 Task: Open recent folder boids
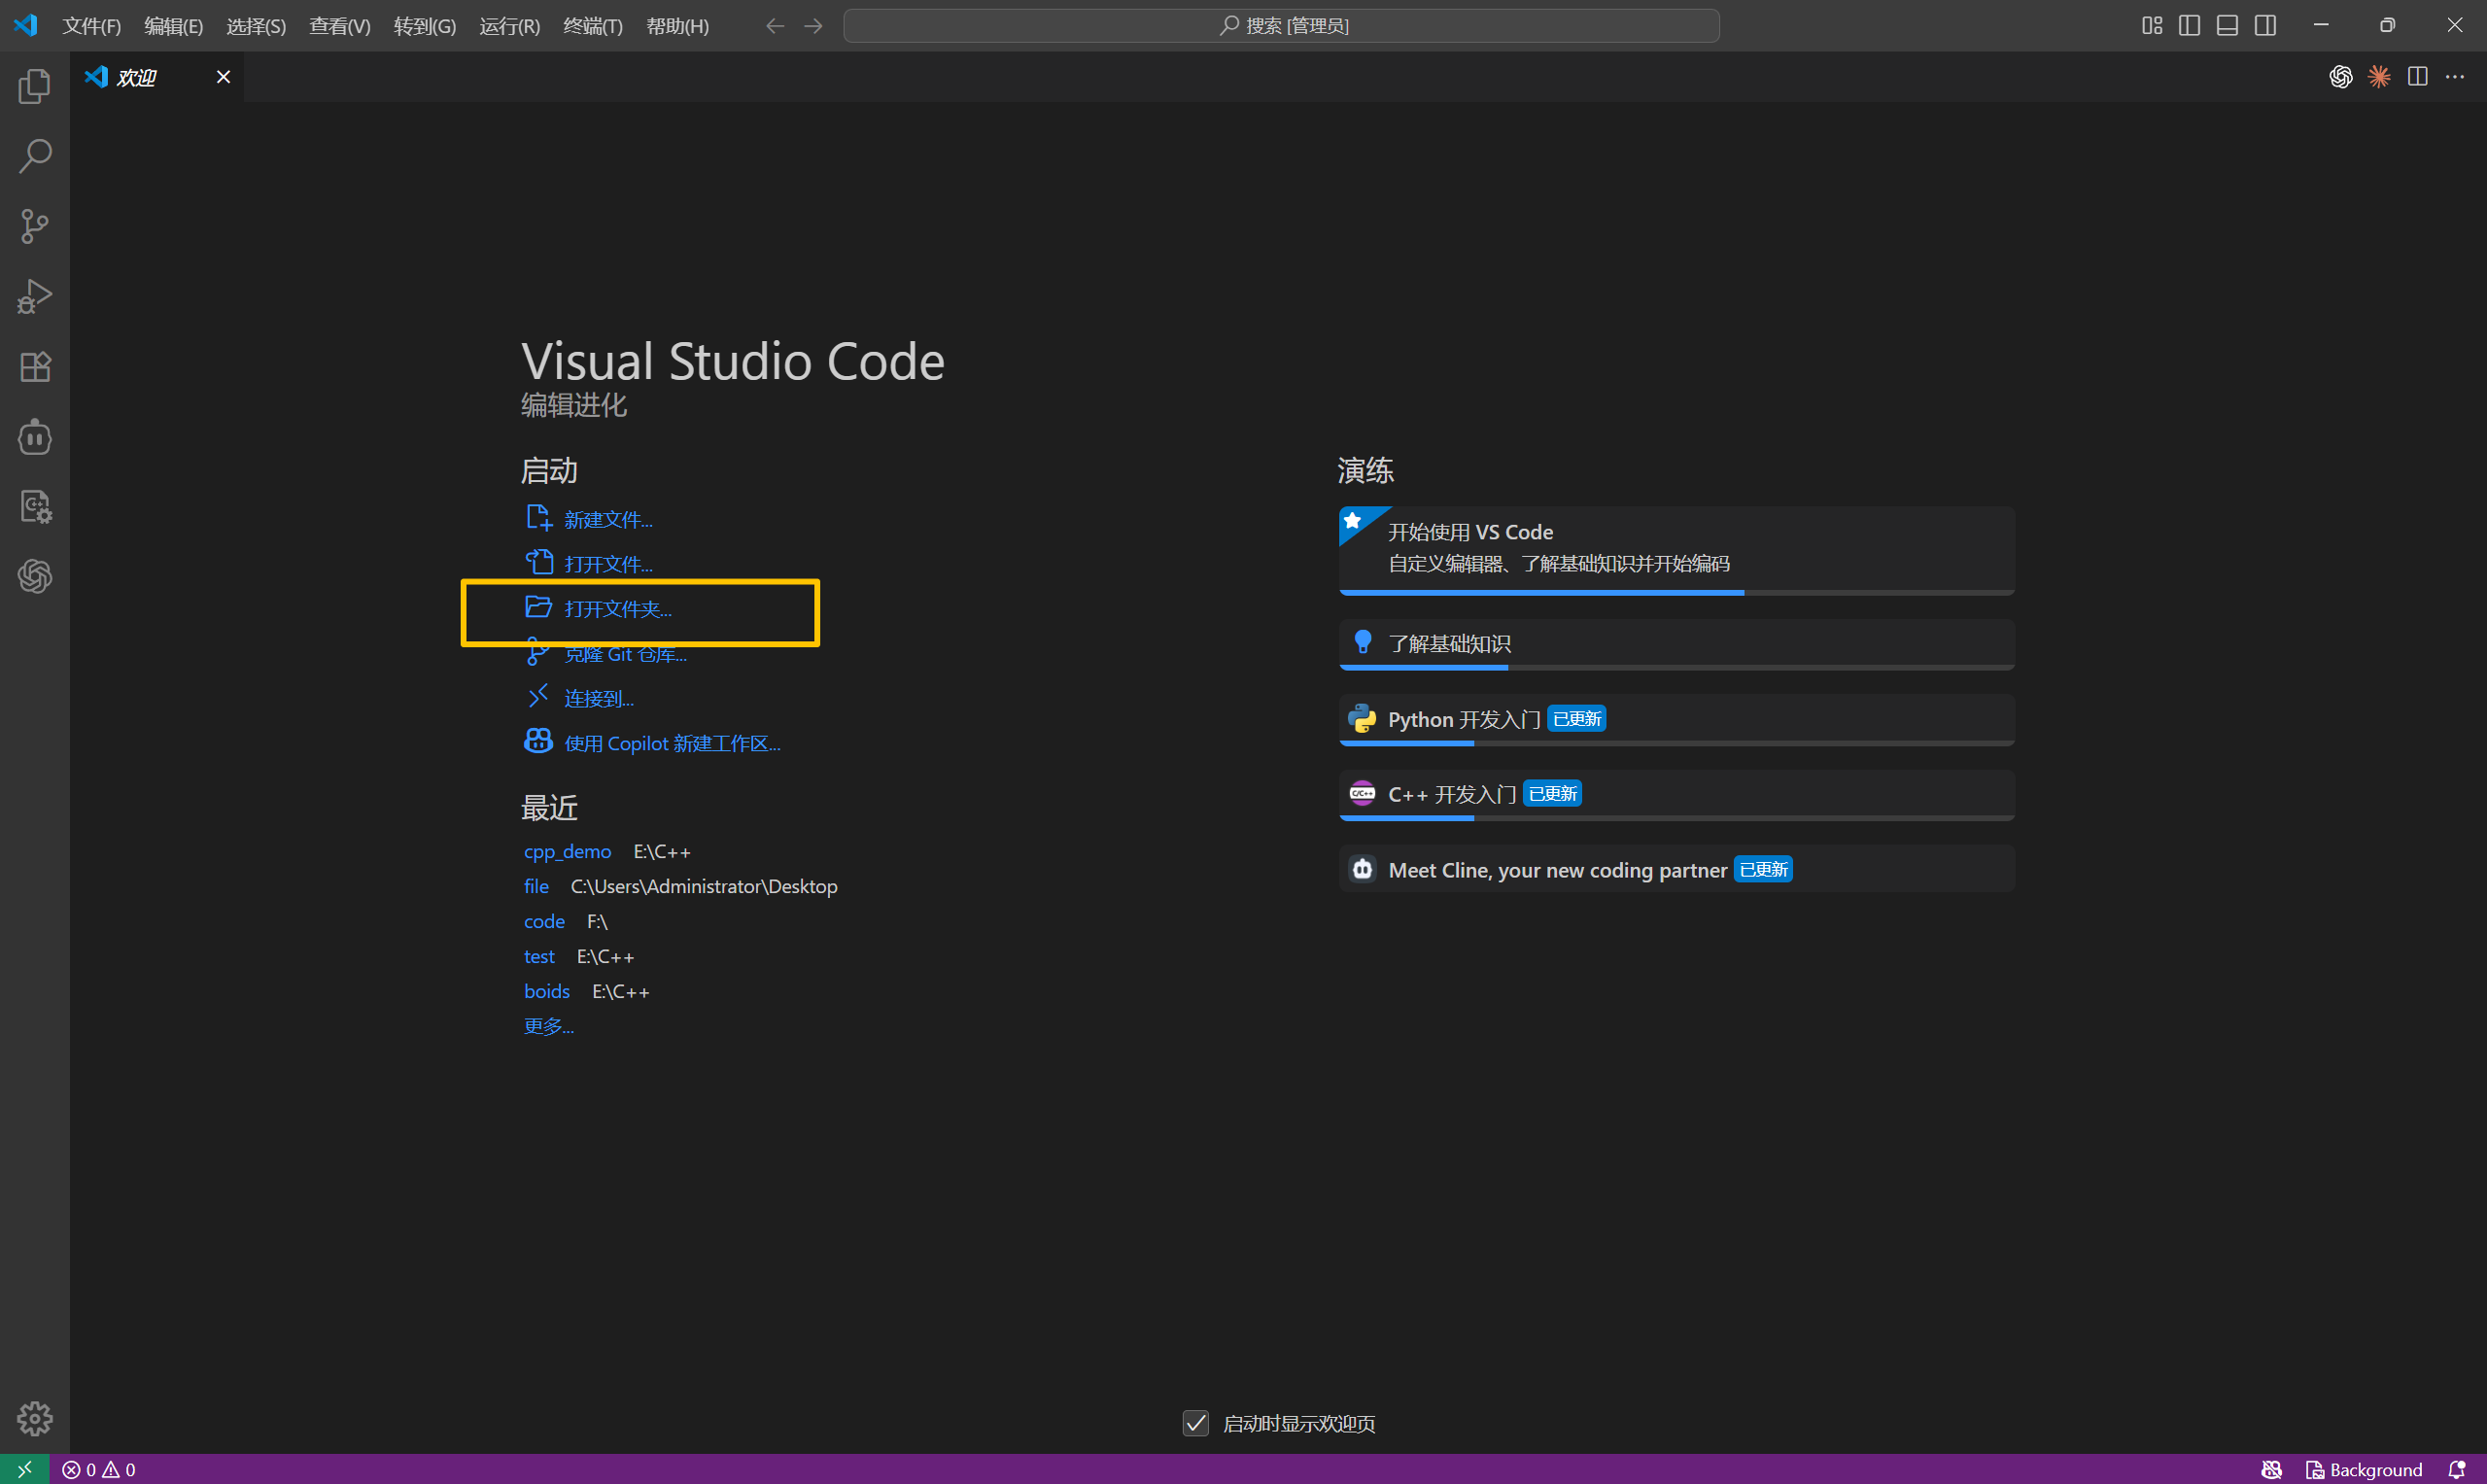click(547, 991)
